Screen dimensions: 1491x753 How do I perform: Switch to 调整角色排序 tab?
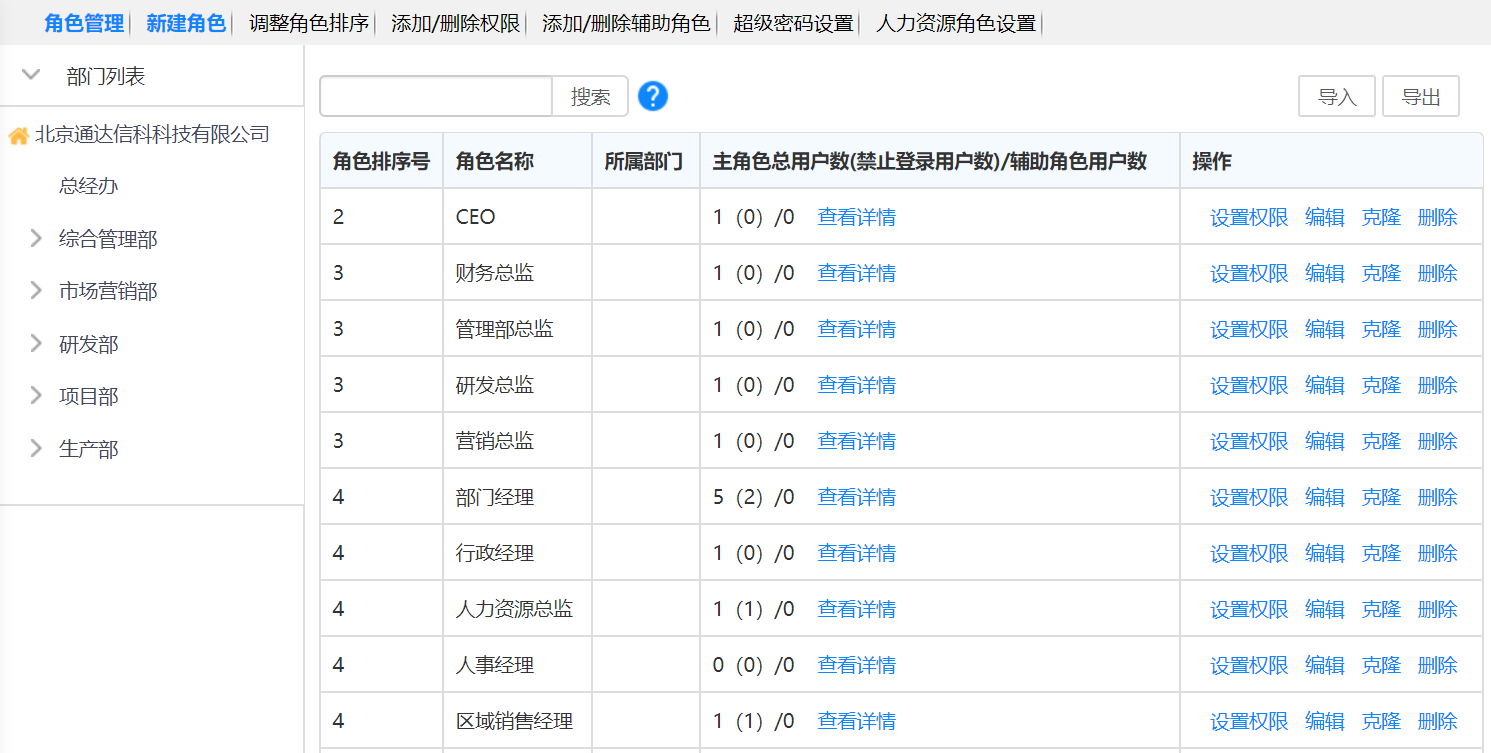coord(309,23)
